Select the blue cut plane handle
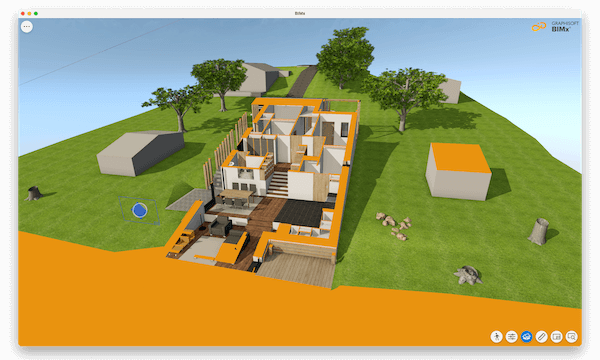 139,210
